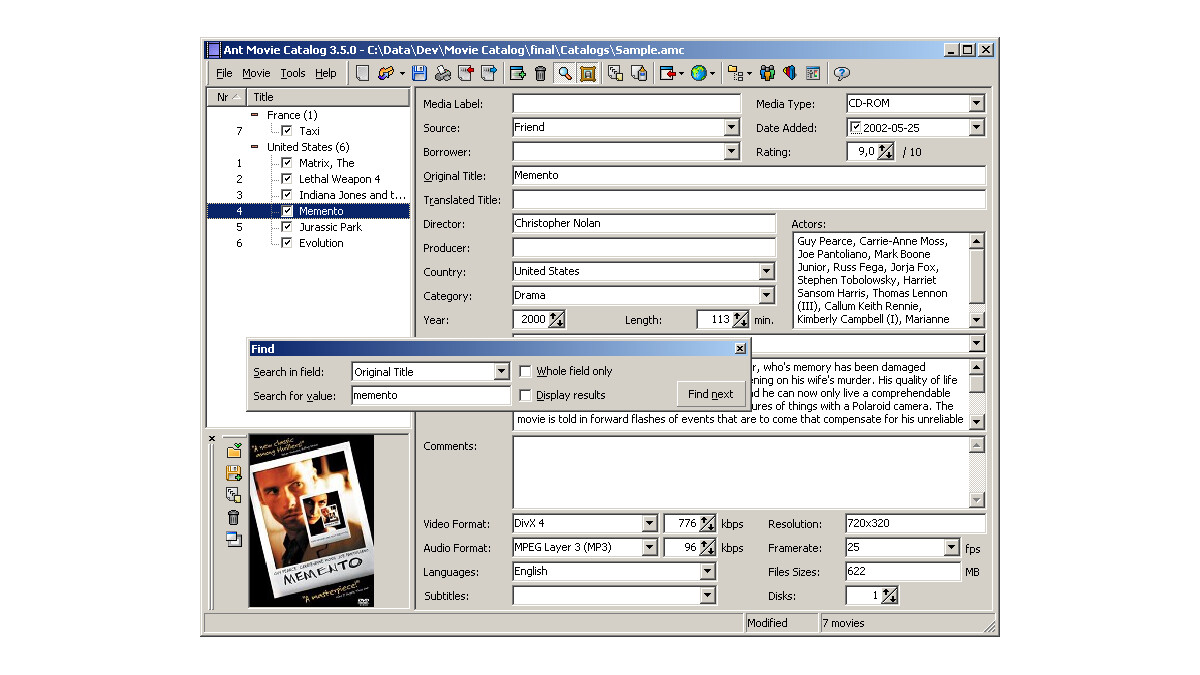Click the printer icon in the toolbar
Screen dimensions: 1200x675
(443, 73)
